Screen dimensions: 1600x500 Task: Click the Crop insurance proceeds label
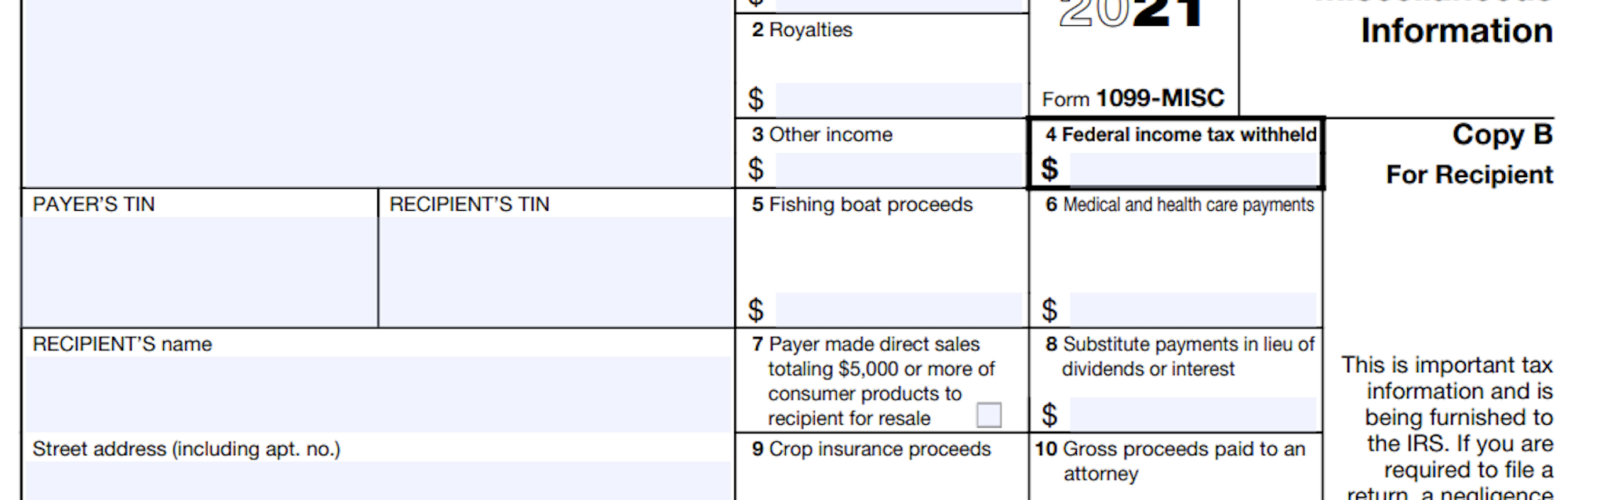tap(871, 449)
